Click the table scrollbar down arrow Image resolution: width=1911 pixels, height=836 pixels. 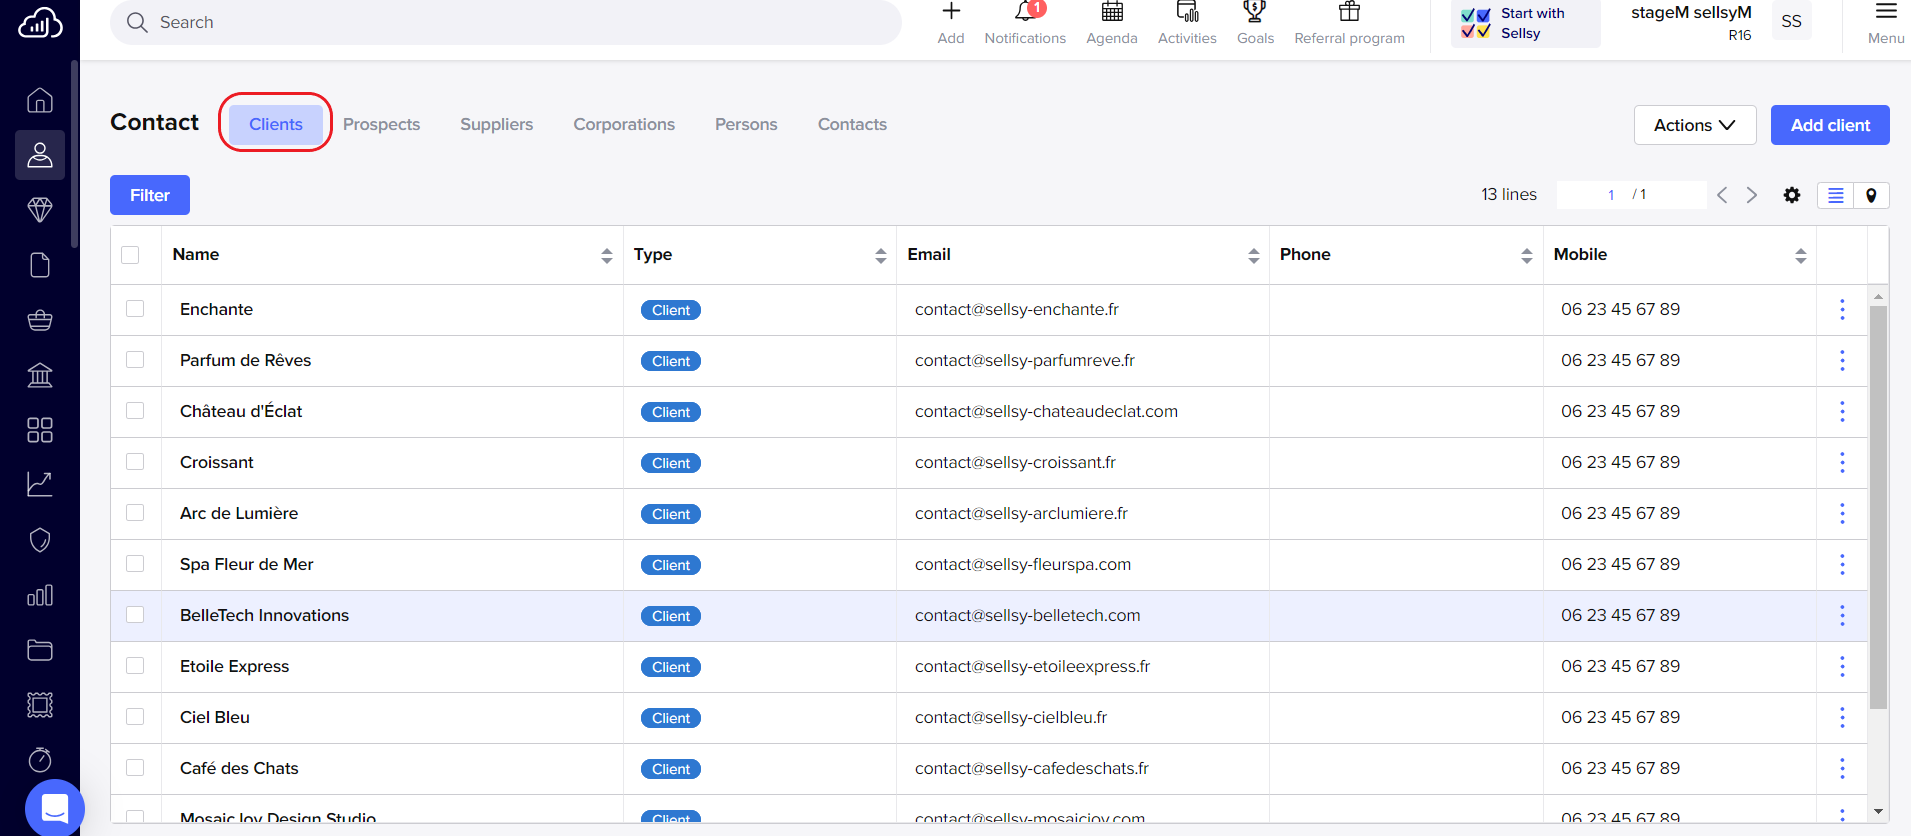tap(1878, 812)
